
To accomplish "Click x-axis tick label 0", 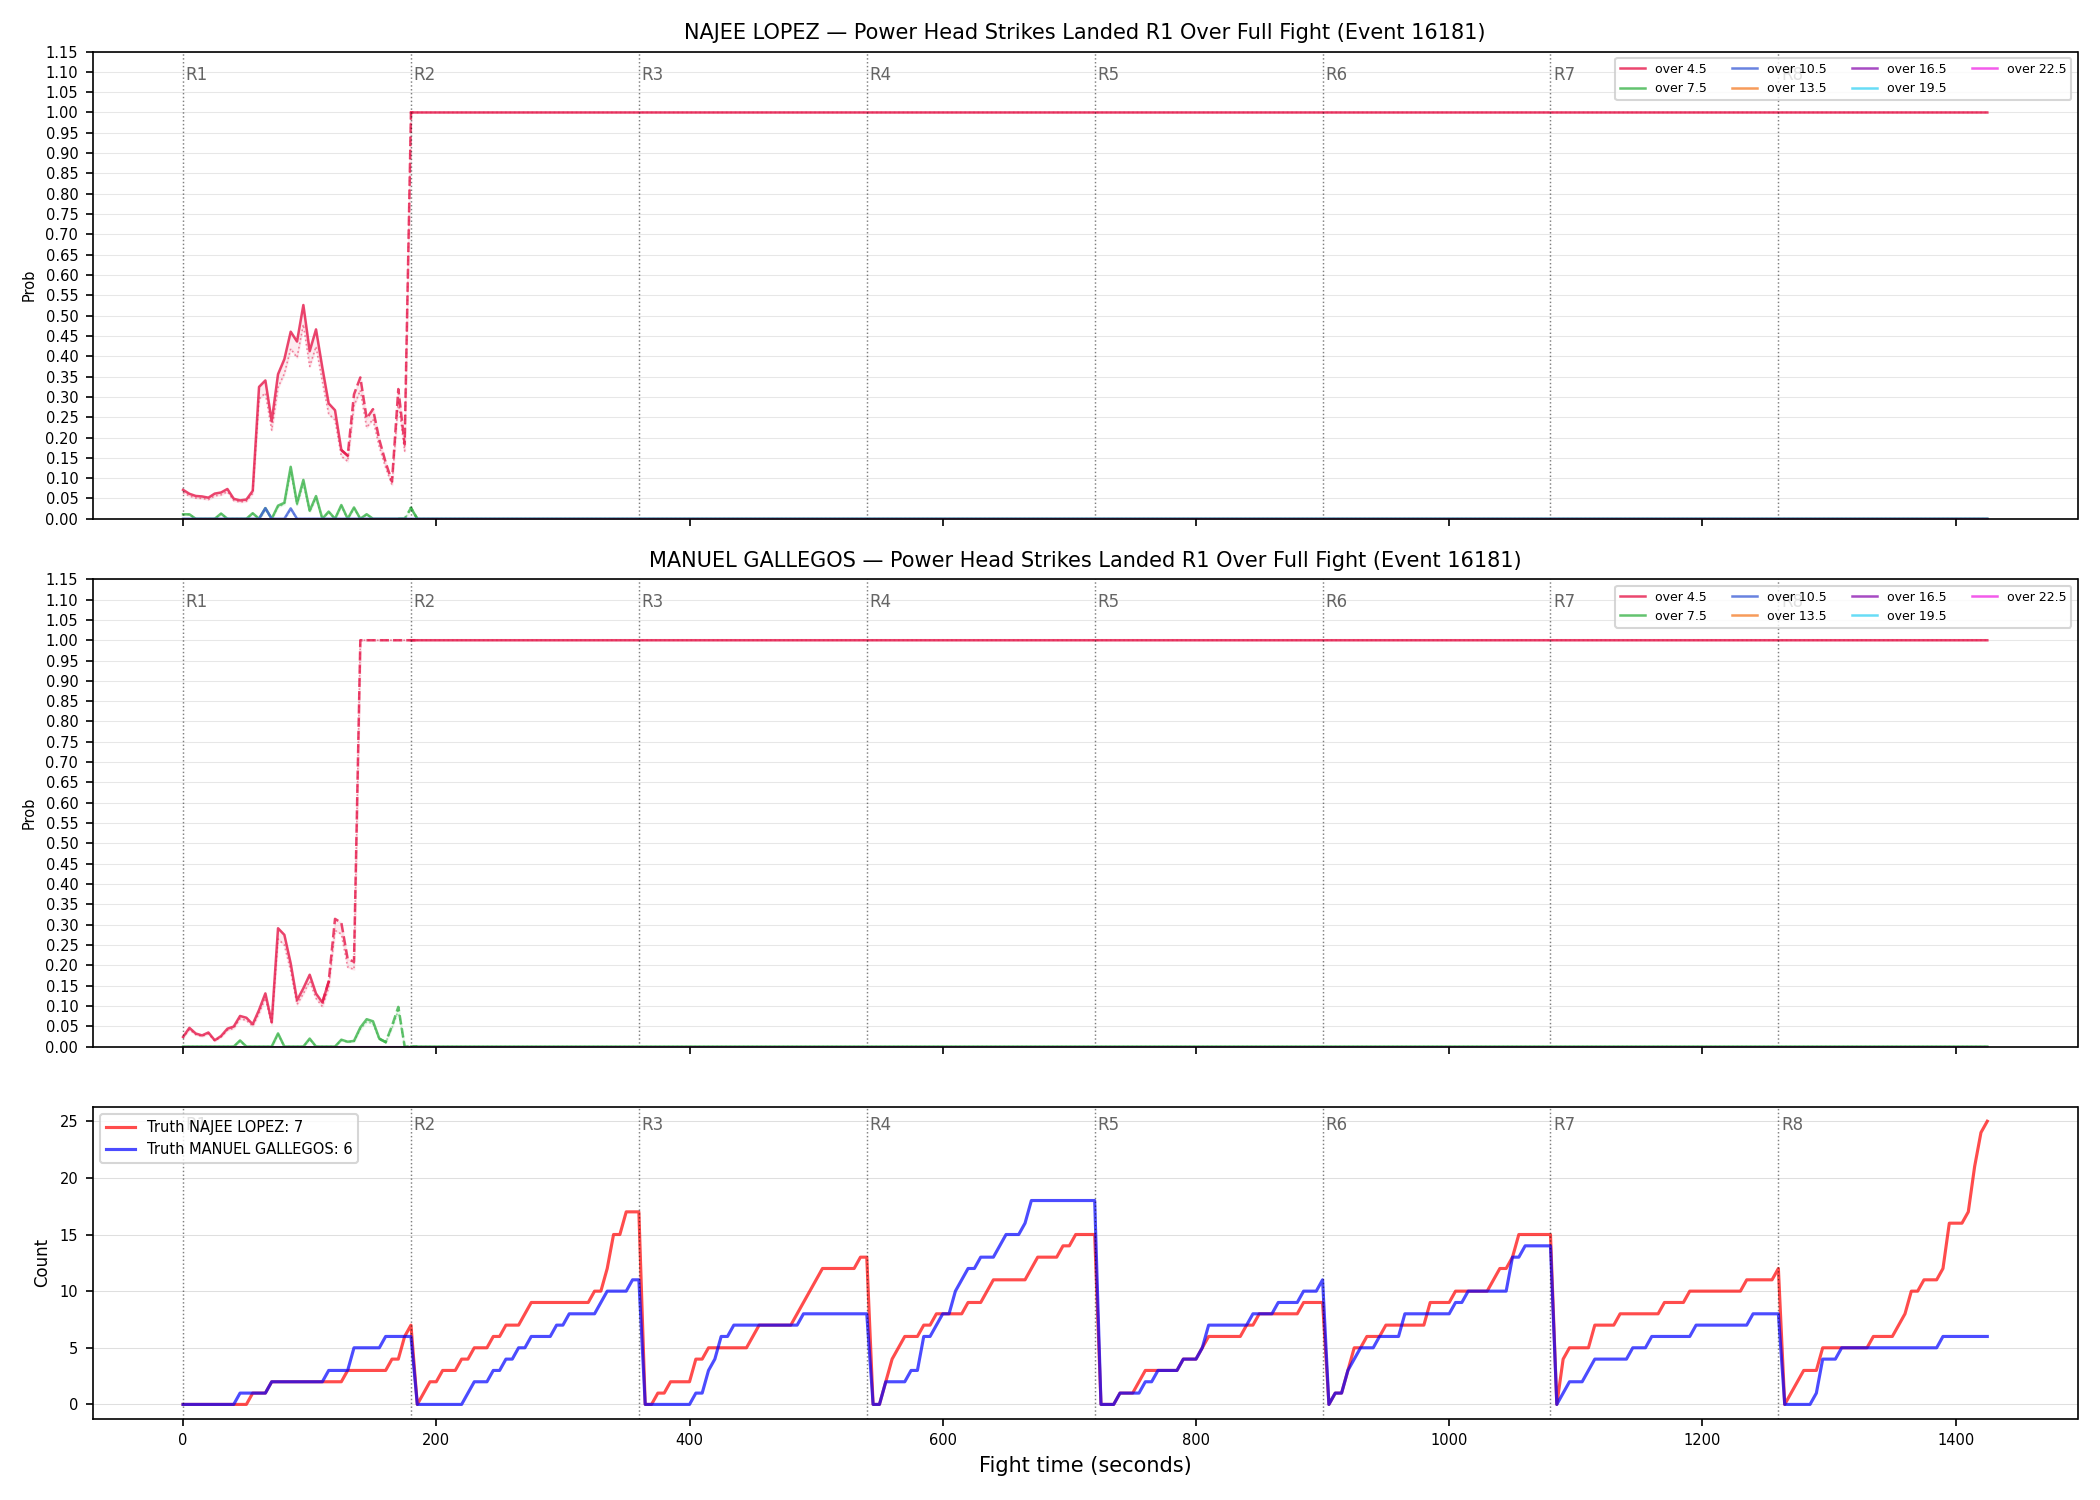I will coord(182,1440).
